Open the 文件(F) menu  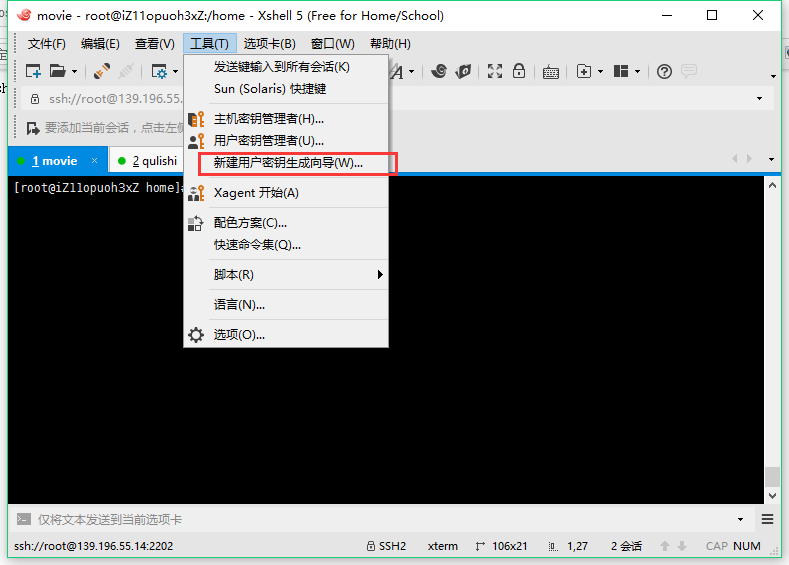tap(46, 44)
